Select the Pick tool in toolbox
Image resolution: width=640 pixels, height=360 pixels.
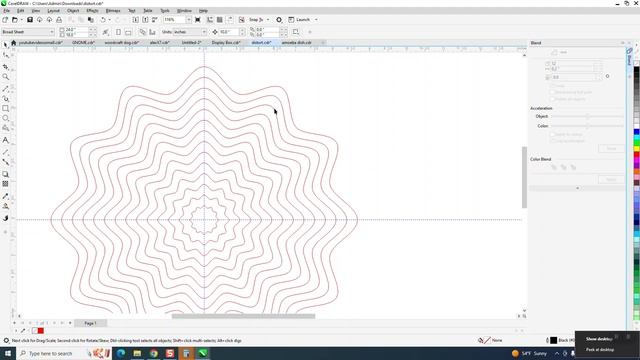coord(5,45)
